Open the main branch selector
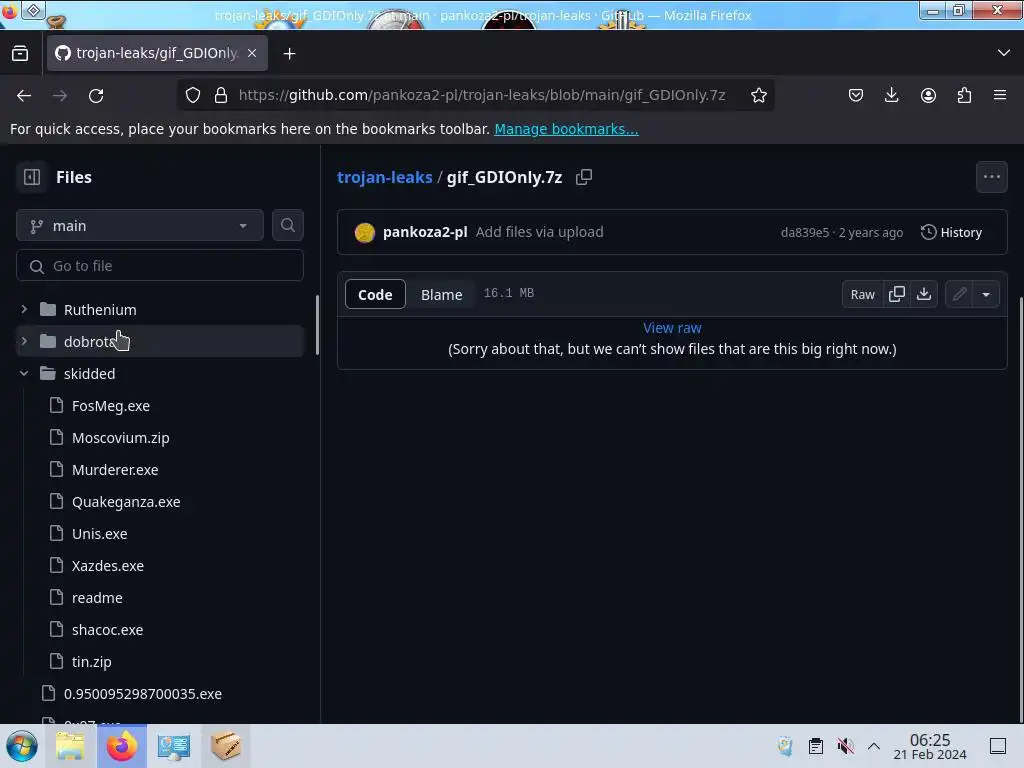 [140, 225]
